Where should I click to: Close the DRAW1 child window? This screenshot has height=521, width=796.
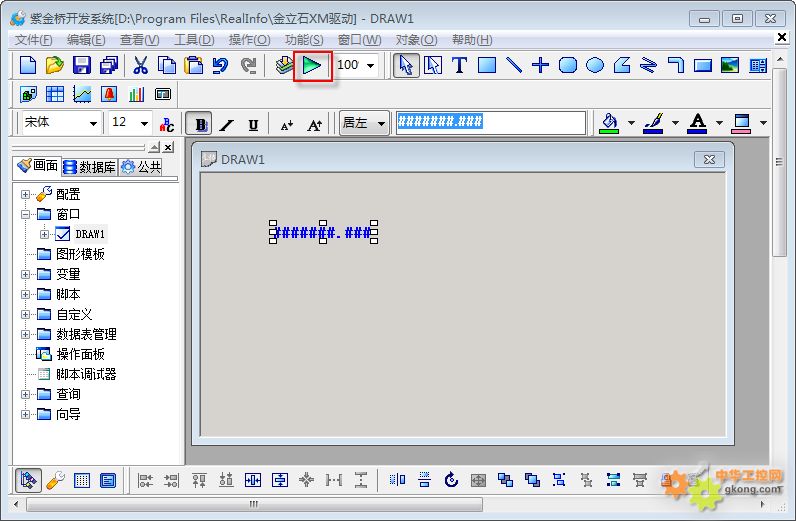coord(709,159)
